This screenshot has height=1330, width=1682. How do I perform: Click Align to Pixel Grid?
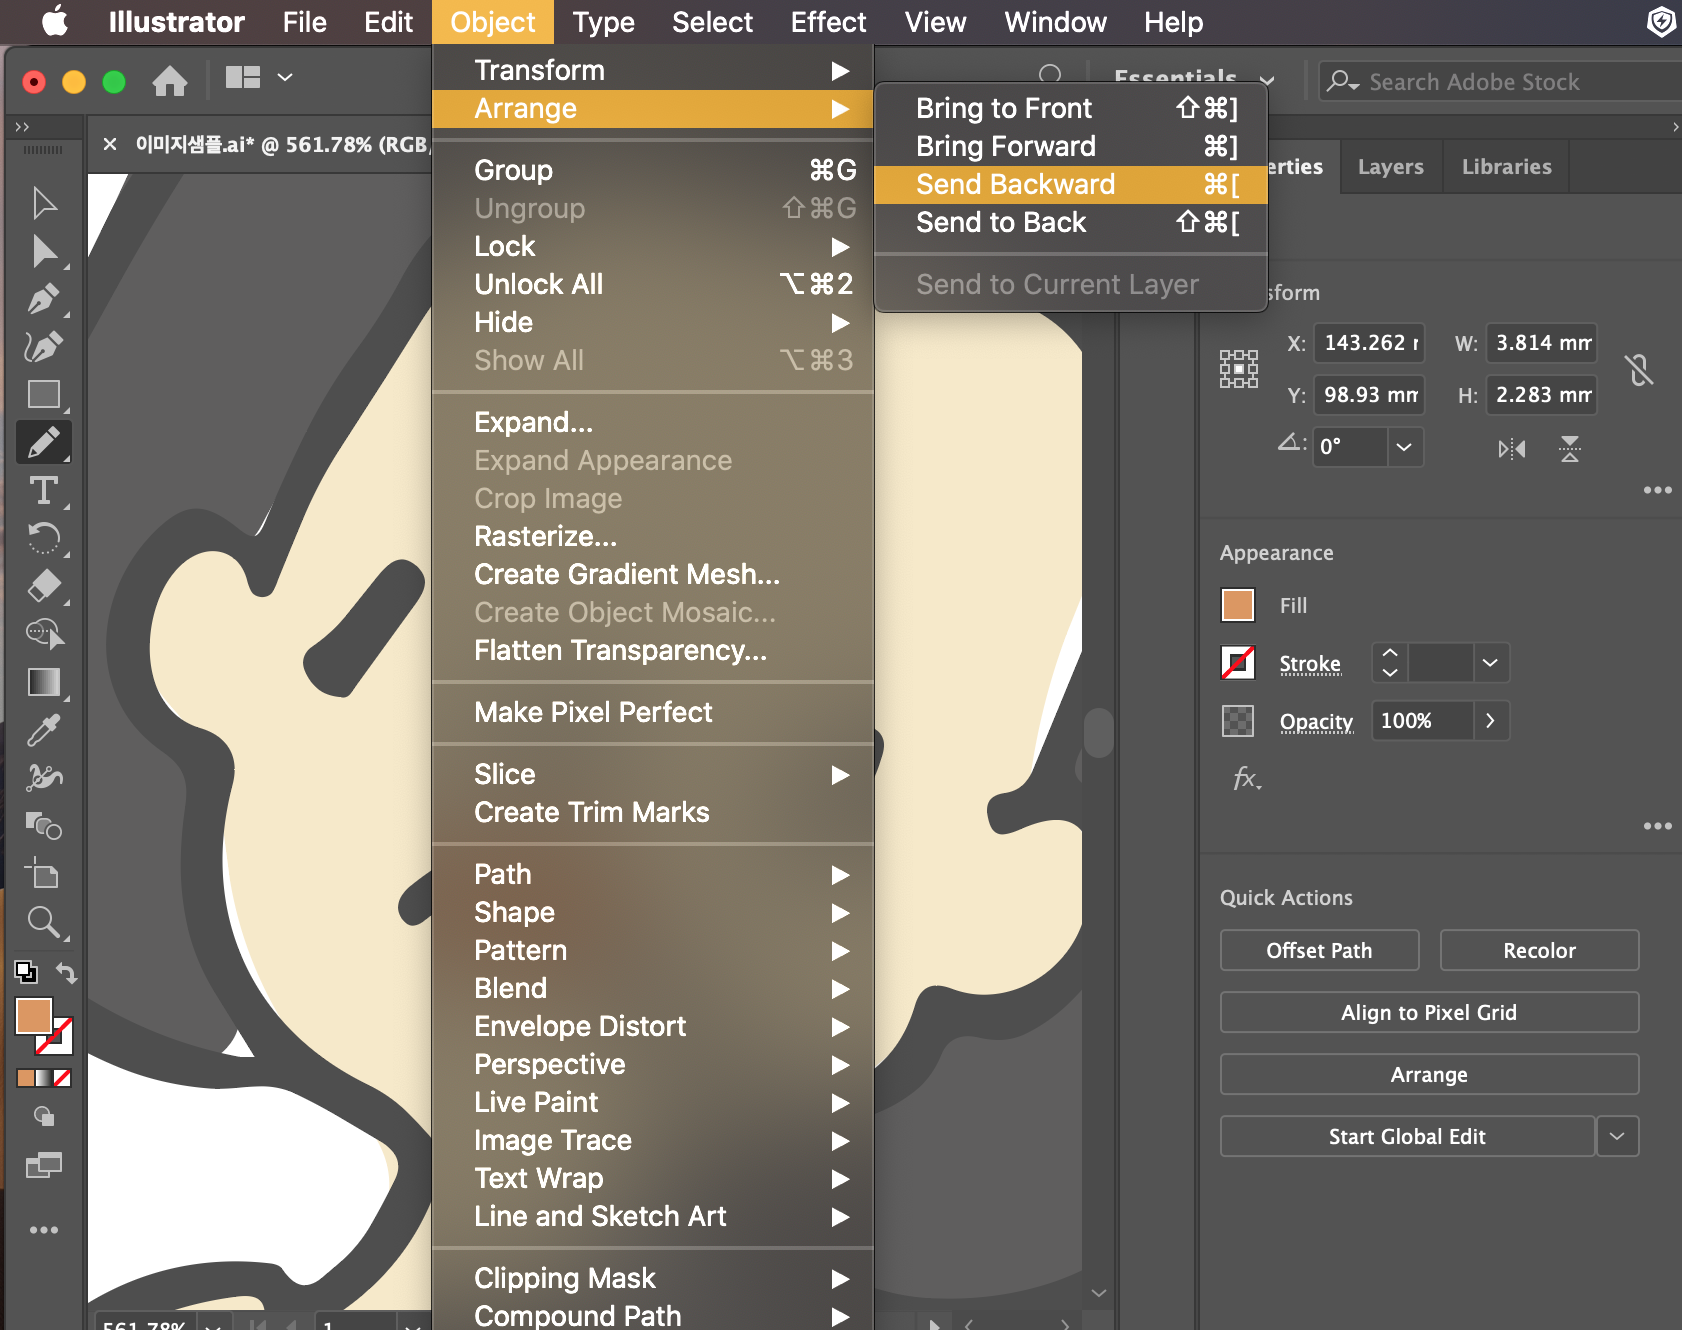(x=1429, y=1012)
